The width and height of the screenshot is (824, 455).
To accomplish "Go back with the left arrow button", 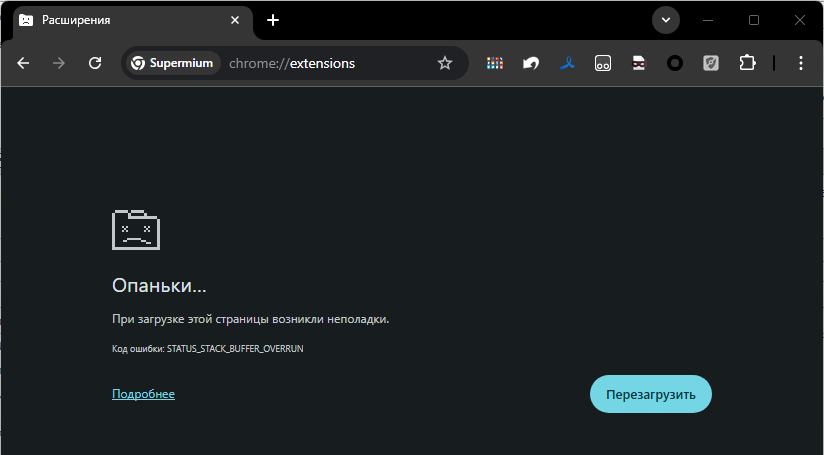I will [23, 64].
